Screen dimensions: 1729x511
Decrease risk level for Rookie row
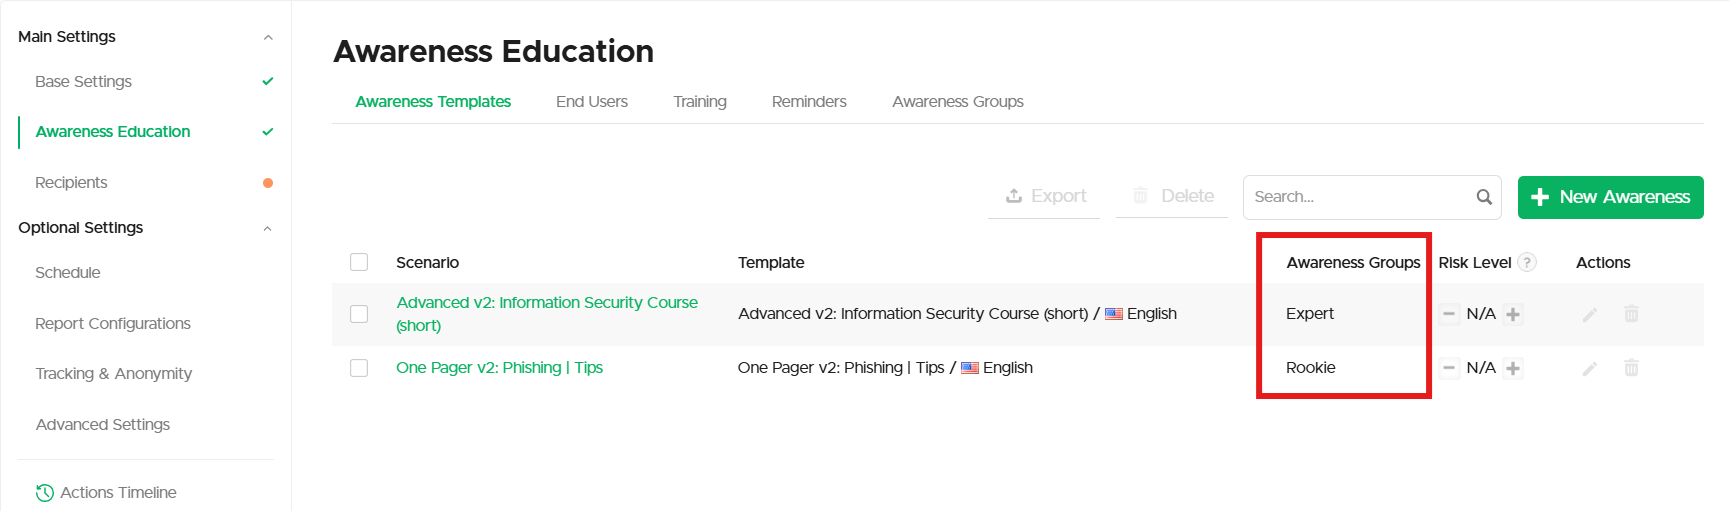click(1449, 368)
